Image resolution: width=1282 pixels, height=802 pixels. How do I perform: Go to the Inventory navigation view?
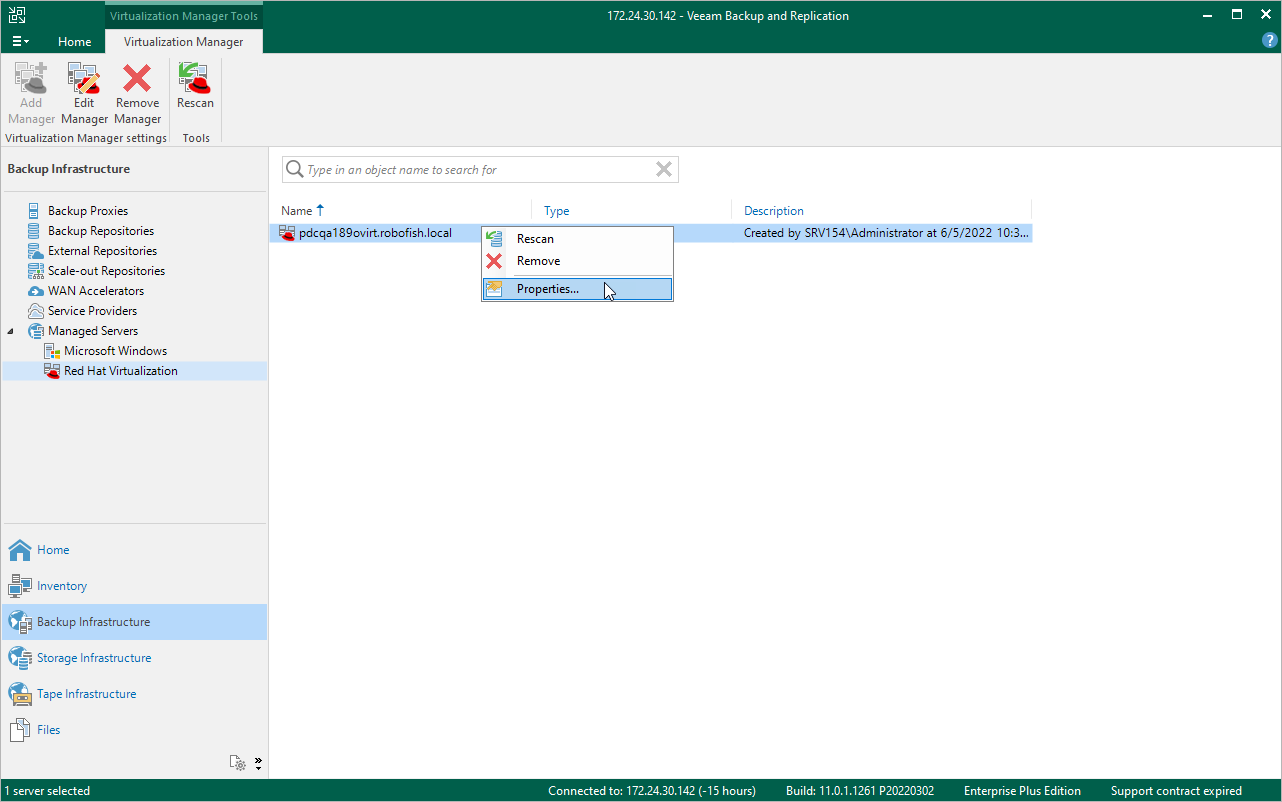(x=134, y=586)
